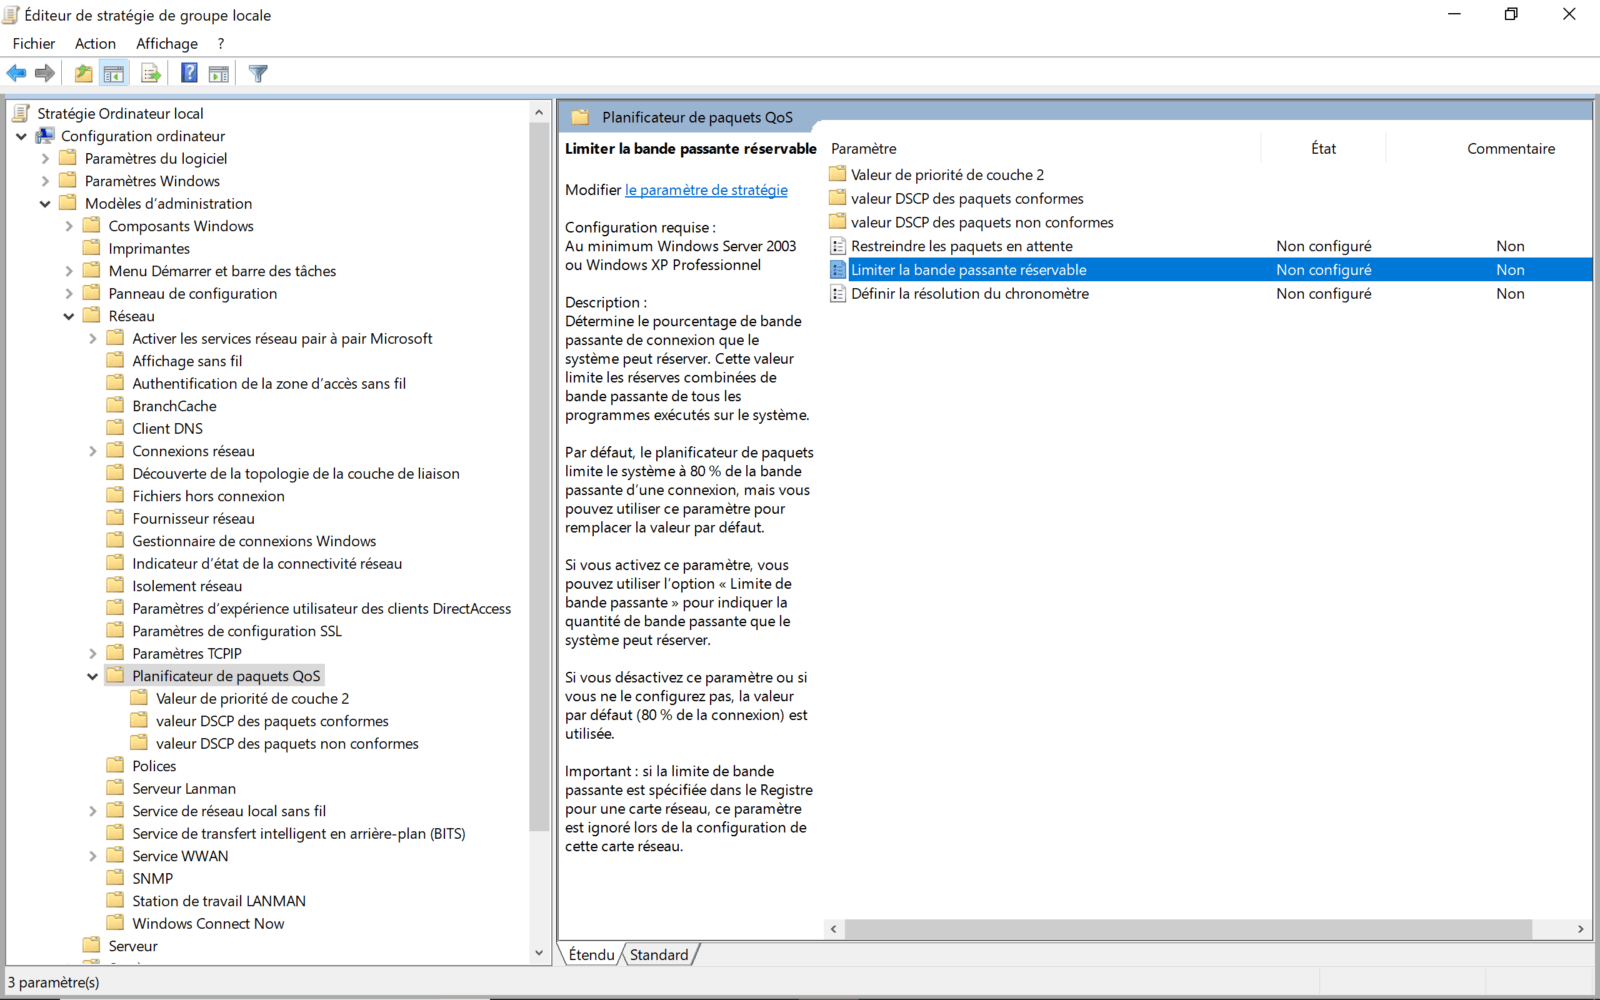The height and width of the screenshot is (1000, 1600).
Task: Switch to the Étendu tab
Action: coord(591,954)
